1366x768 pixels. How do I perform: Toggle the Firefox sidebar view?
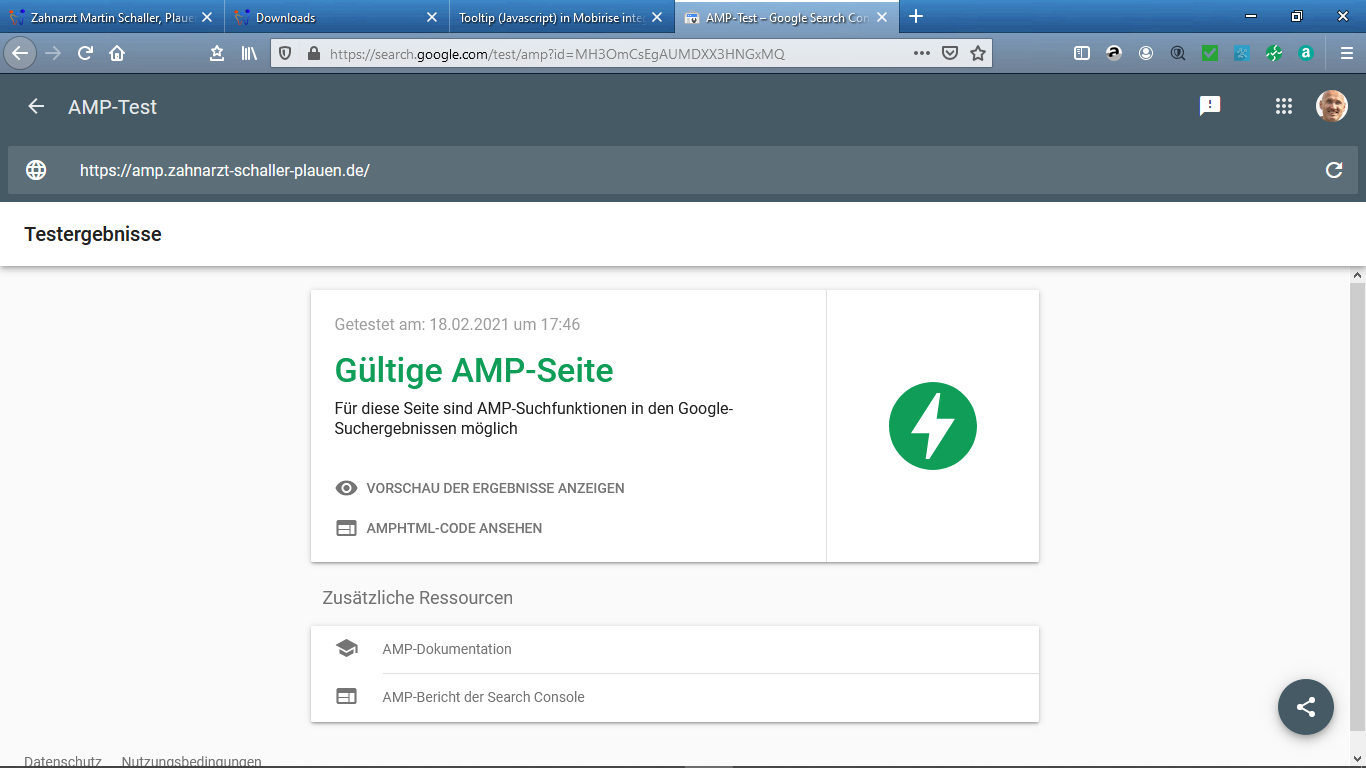coord(1082,54)
